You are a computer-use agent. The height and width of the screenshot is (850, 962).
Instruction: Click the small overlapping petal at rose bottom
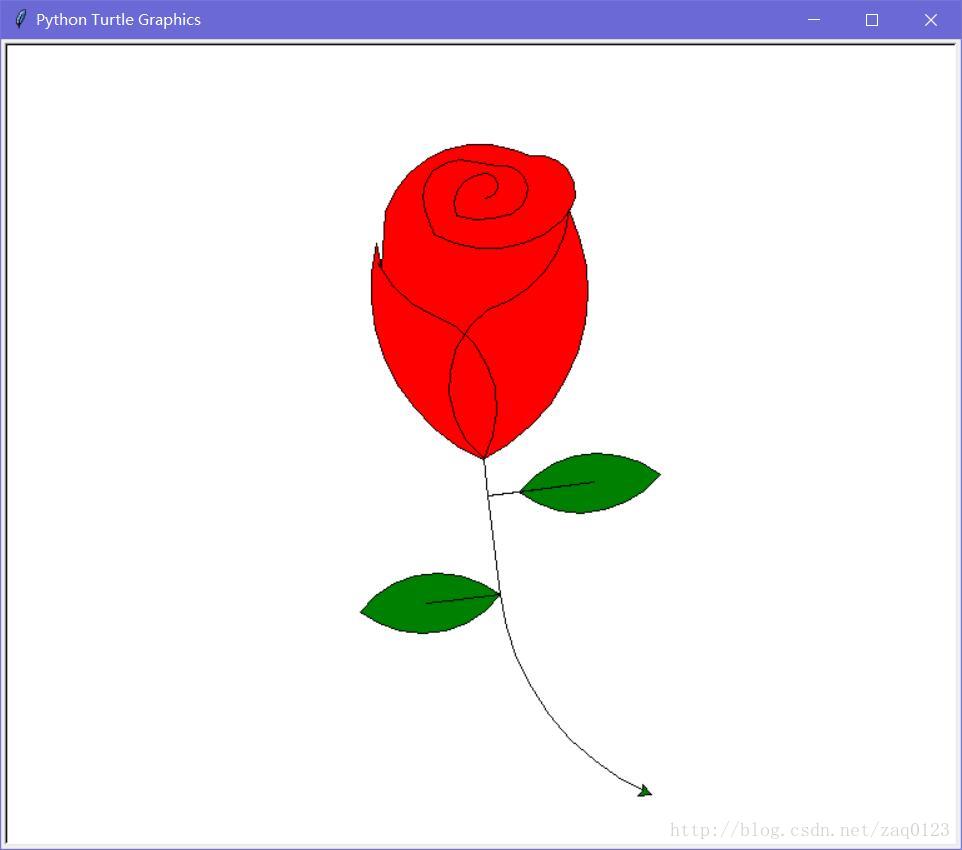(473, 390)
